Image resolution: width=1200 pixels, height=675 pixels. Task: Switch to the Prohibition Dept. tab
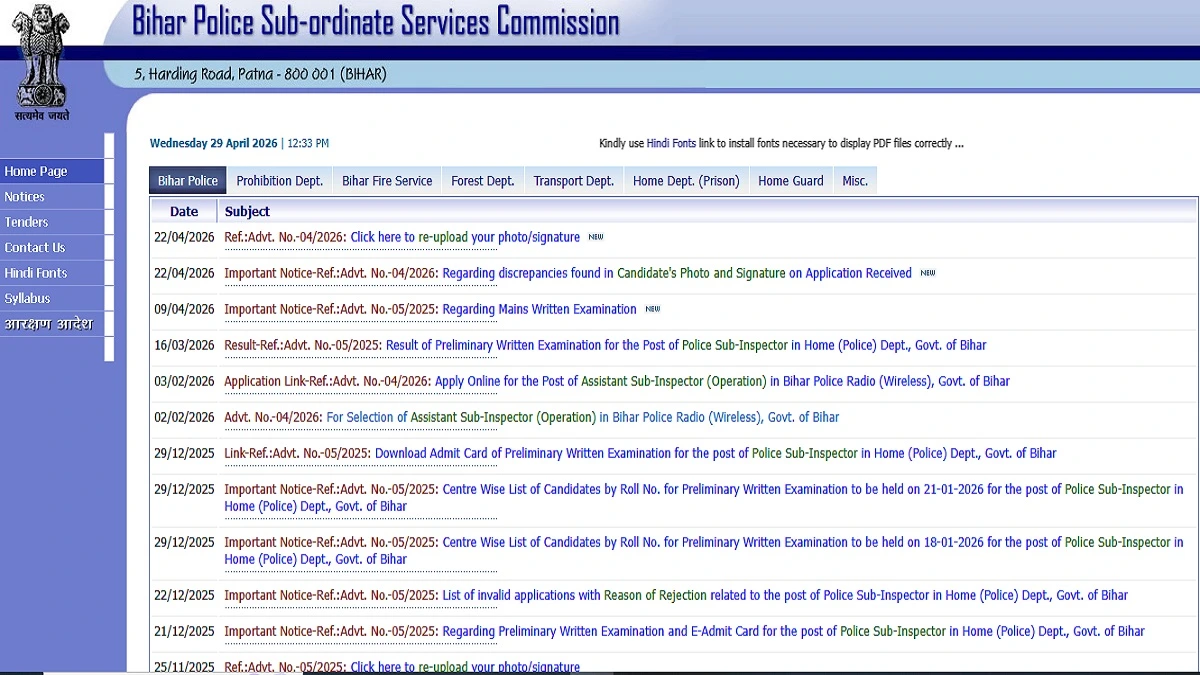pyautogui.click(x=279, y=181)
